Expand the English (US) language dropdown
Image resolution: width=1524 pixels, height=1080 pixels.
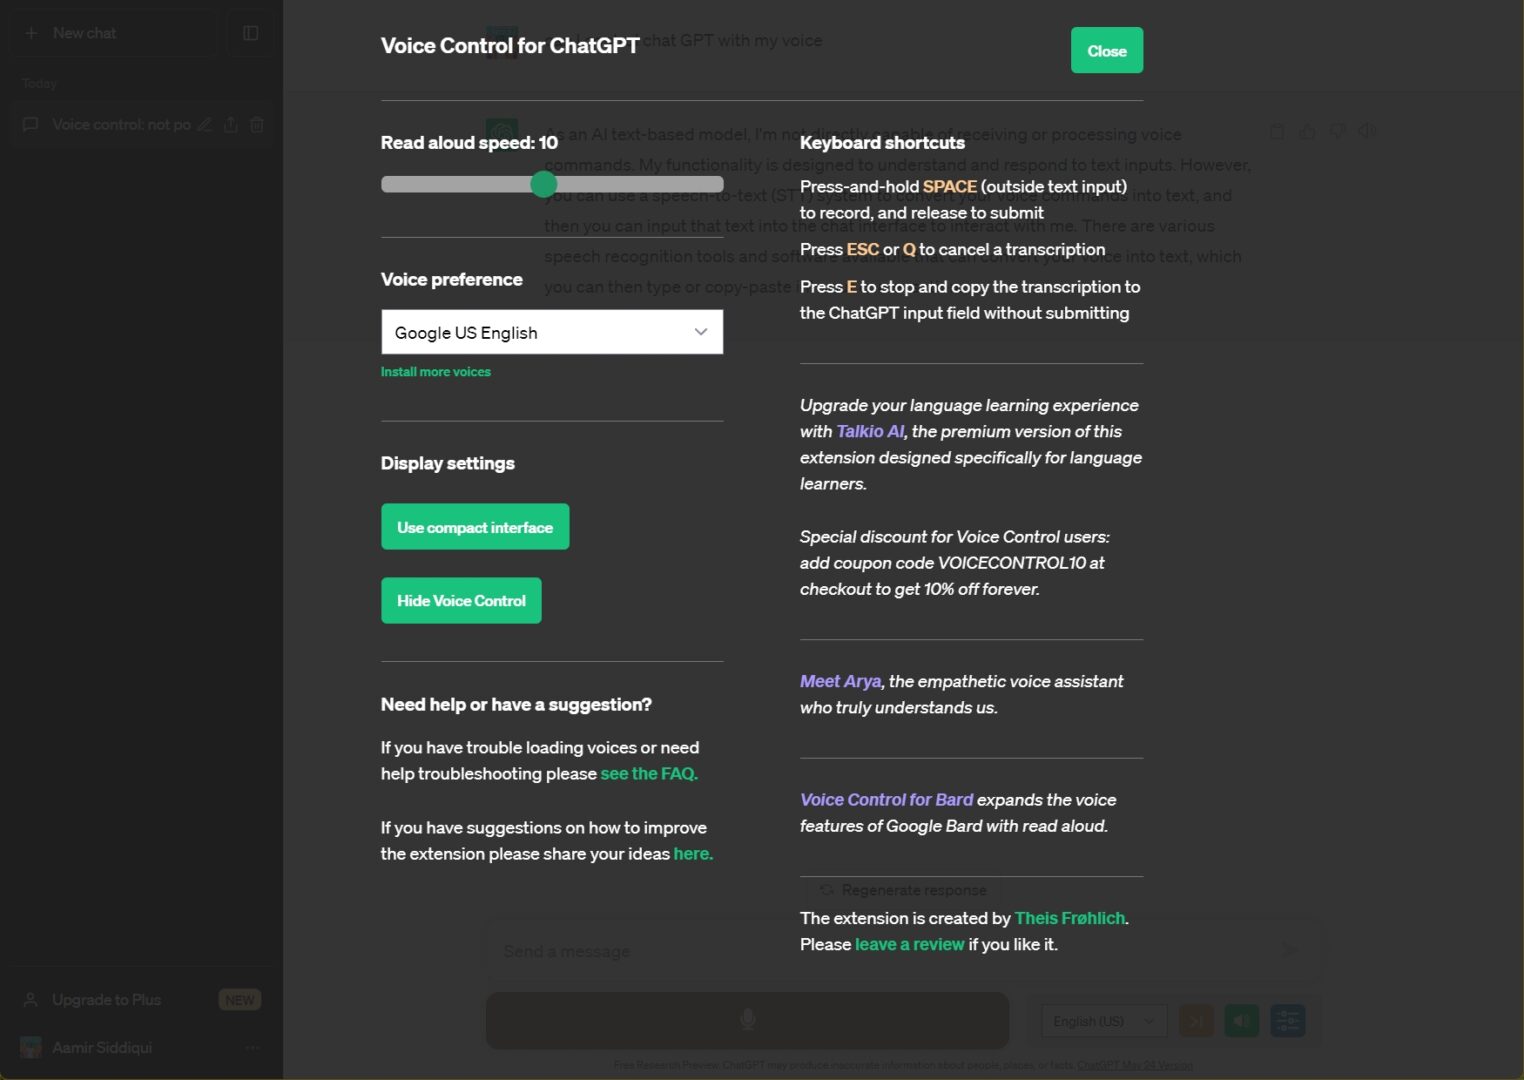click(1103, 1021)
